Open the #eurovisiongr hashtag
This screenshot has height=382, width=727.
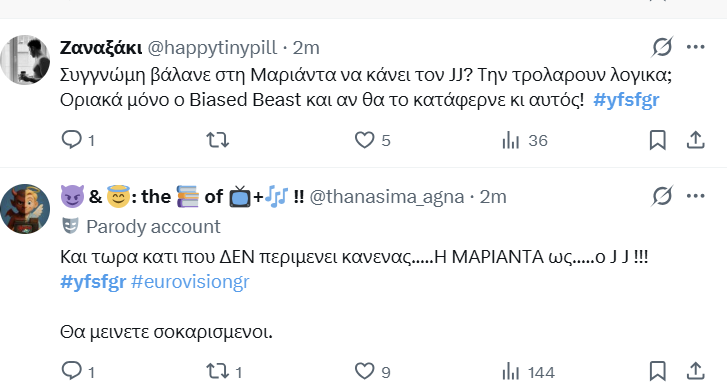click(190, 282)
